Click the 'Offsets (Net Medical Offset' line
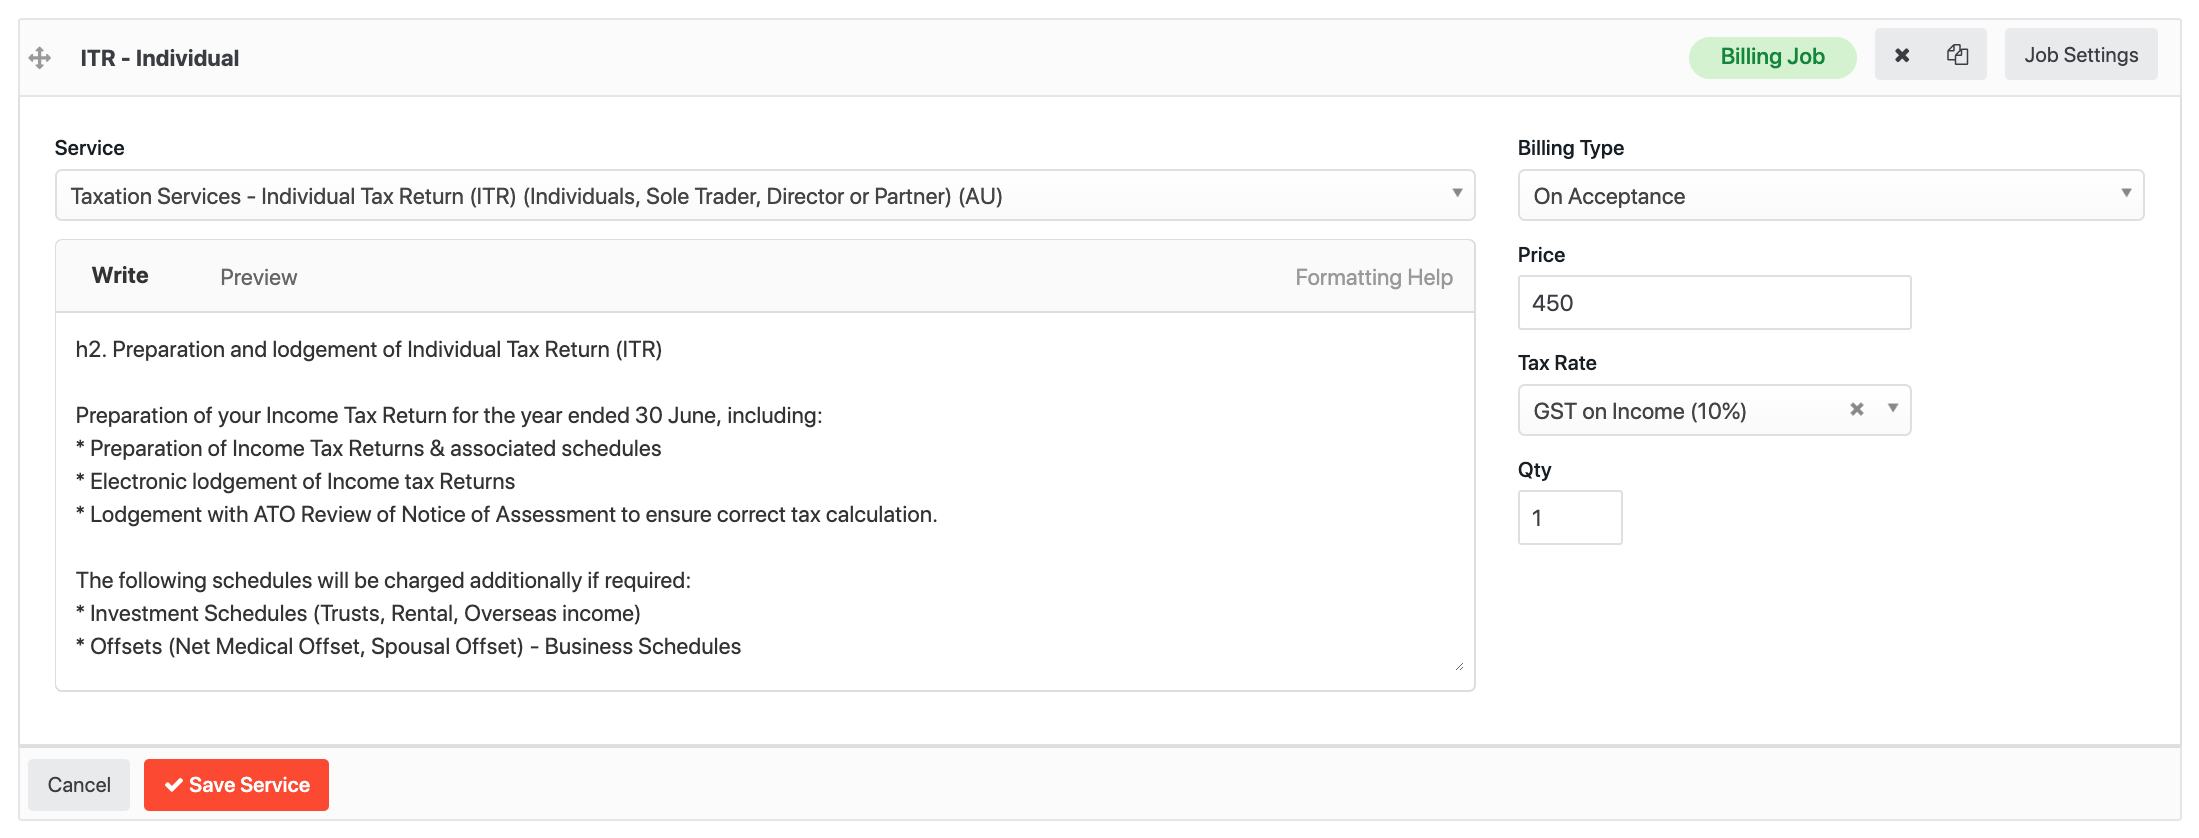Image resolution: width=2199 pixels, height=838 pixels. (x=408, y=647)
